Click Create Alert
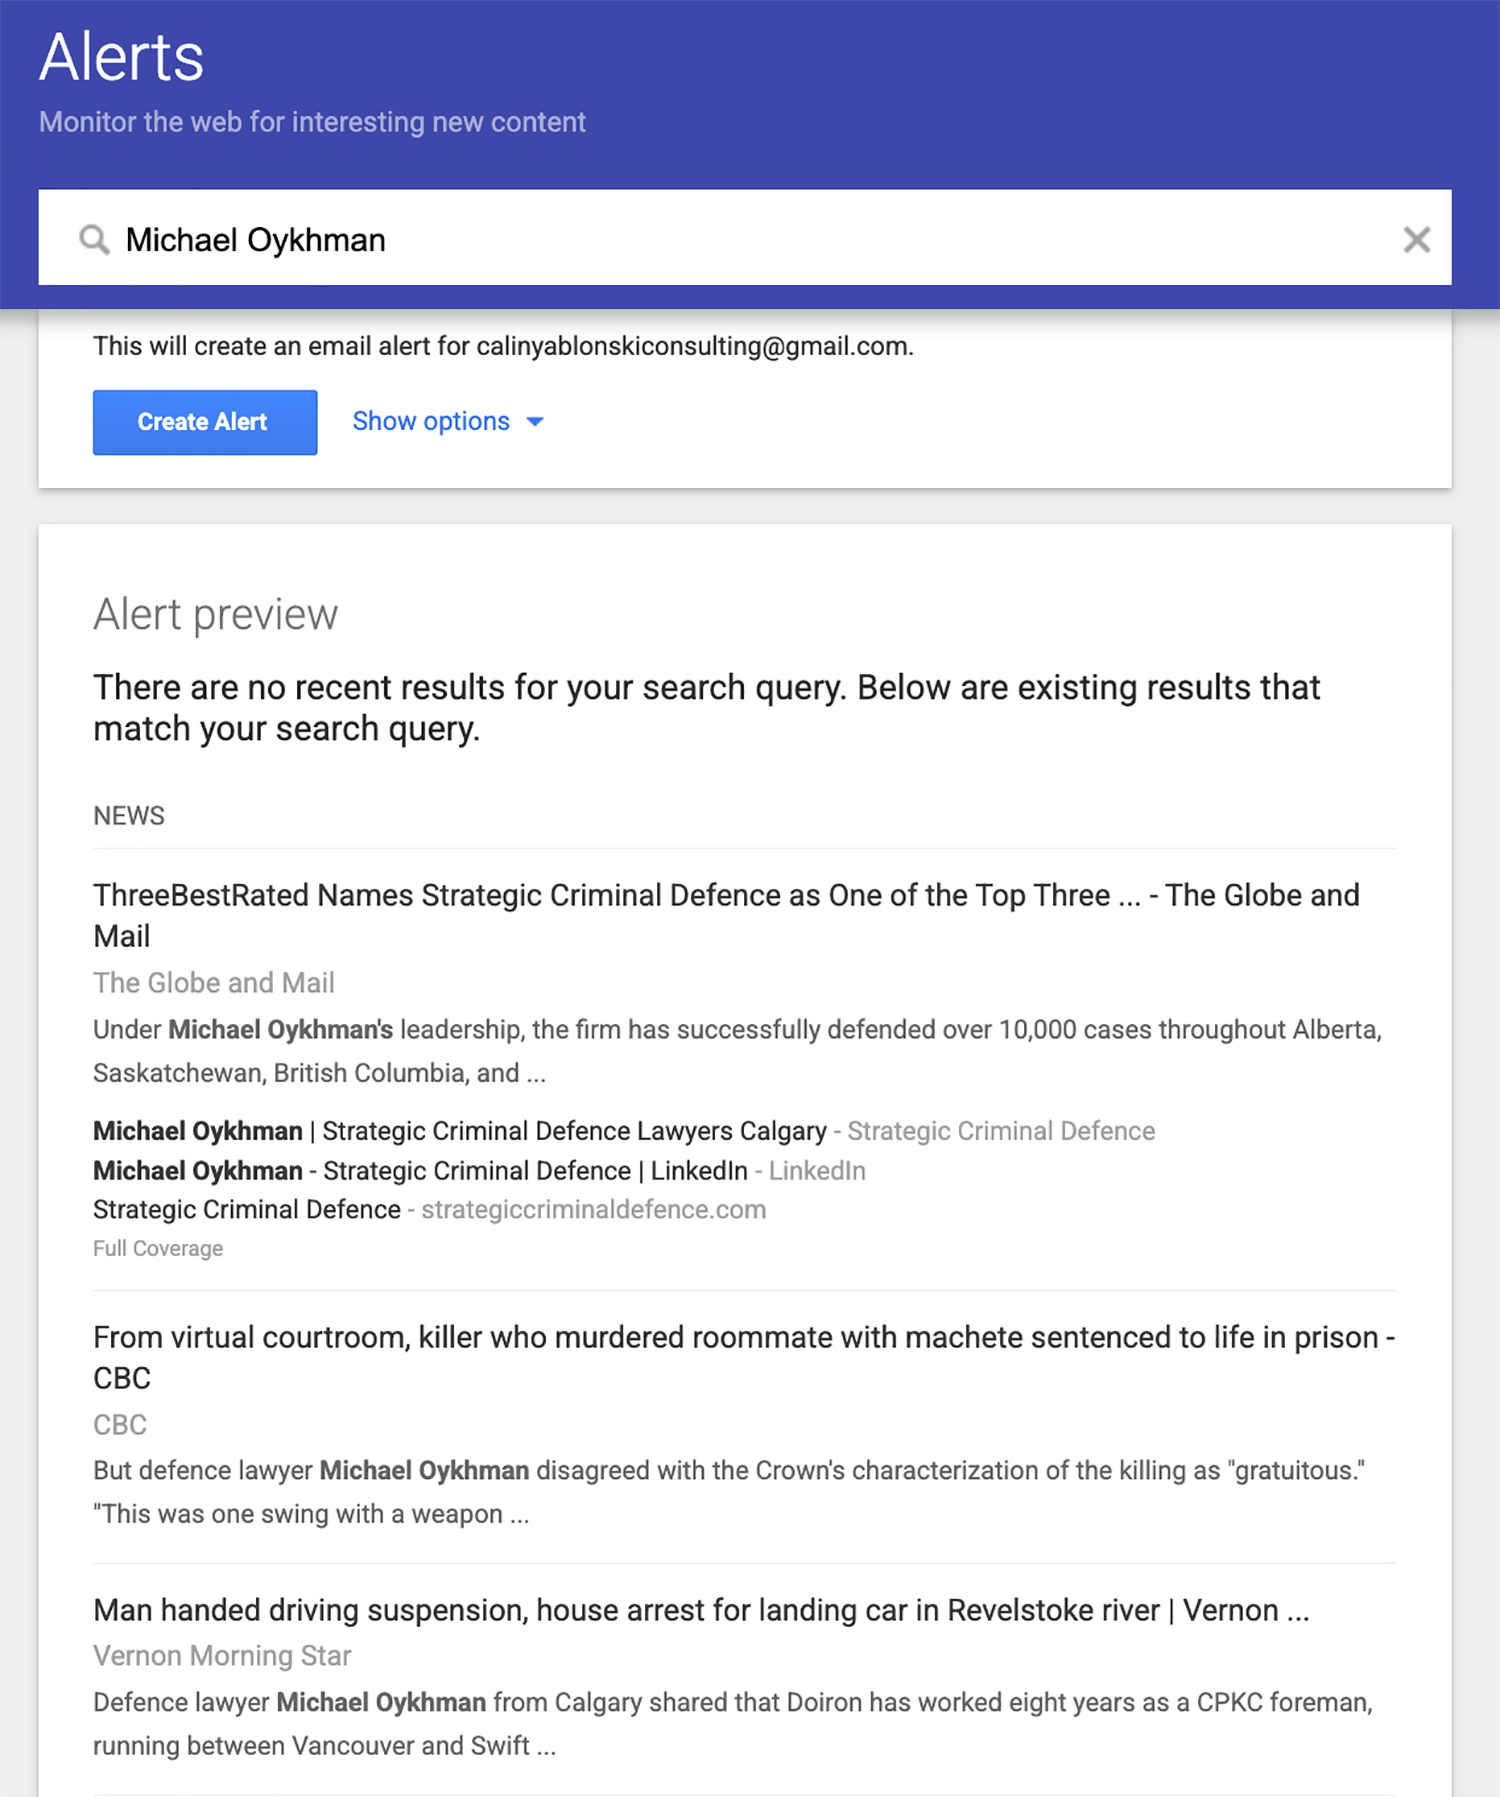Viewport: 1500px width, 1797px height. (x=204, y=421)
